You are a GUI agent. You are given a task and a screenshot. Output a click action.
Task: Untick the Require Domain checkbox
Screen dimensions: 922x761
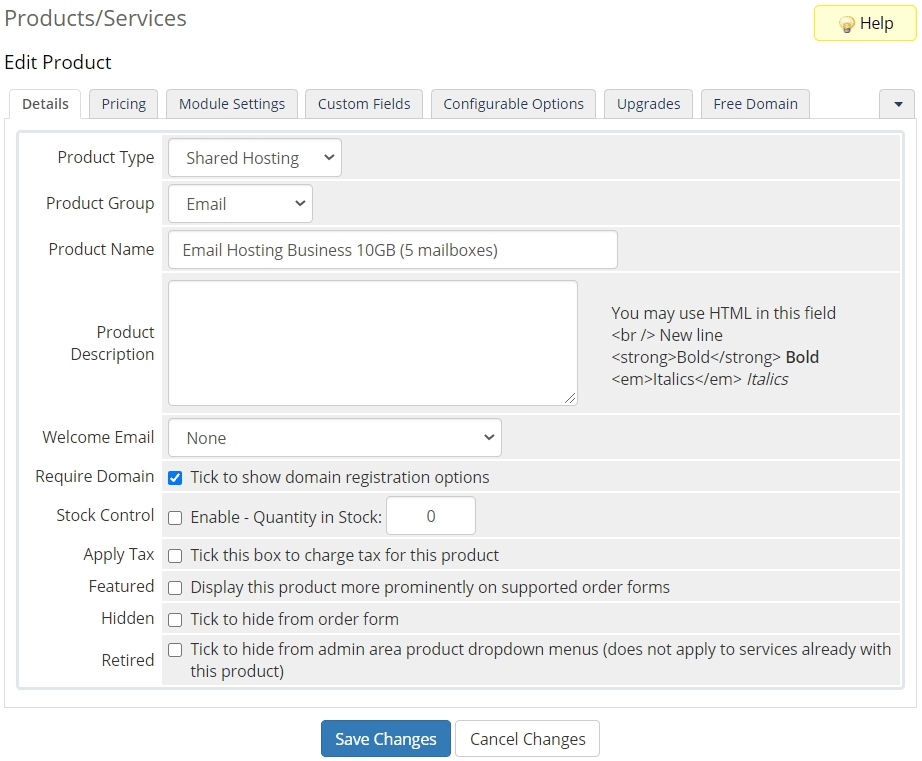(x=175, y=478)
